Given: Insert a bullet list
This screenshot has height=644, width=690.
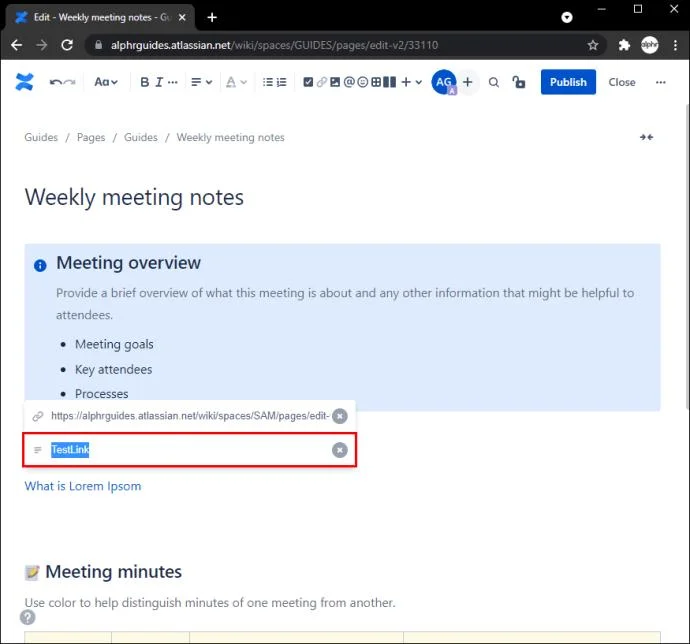Looking at the screenshot, I should [x=267, y=82].
